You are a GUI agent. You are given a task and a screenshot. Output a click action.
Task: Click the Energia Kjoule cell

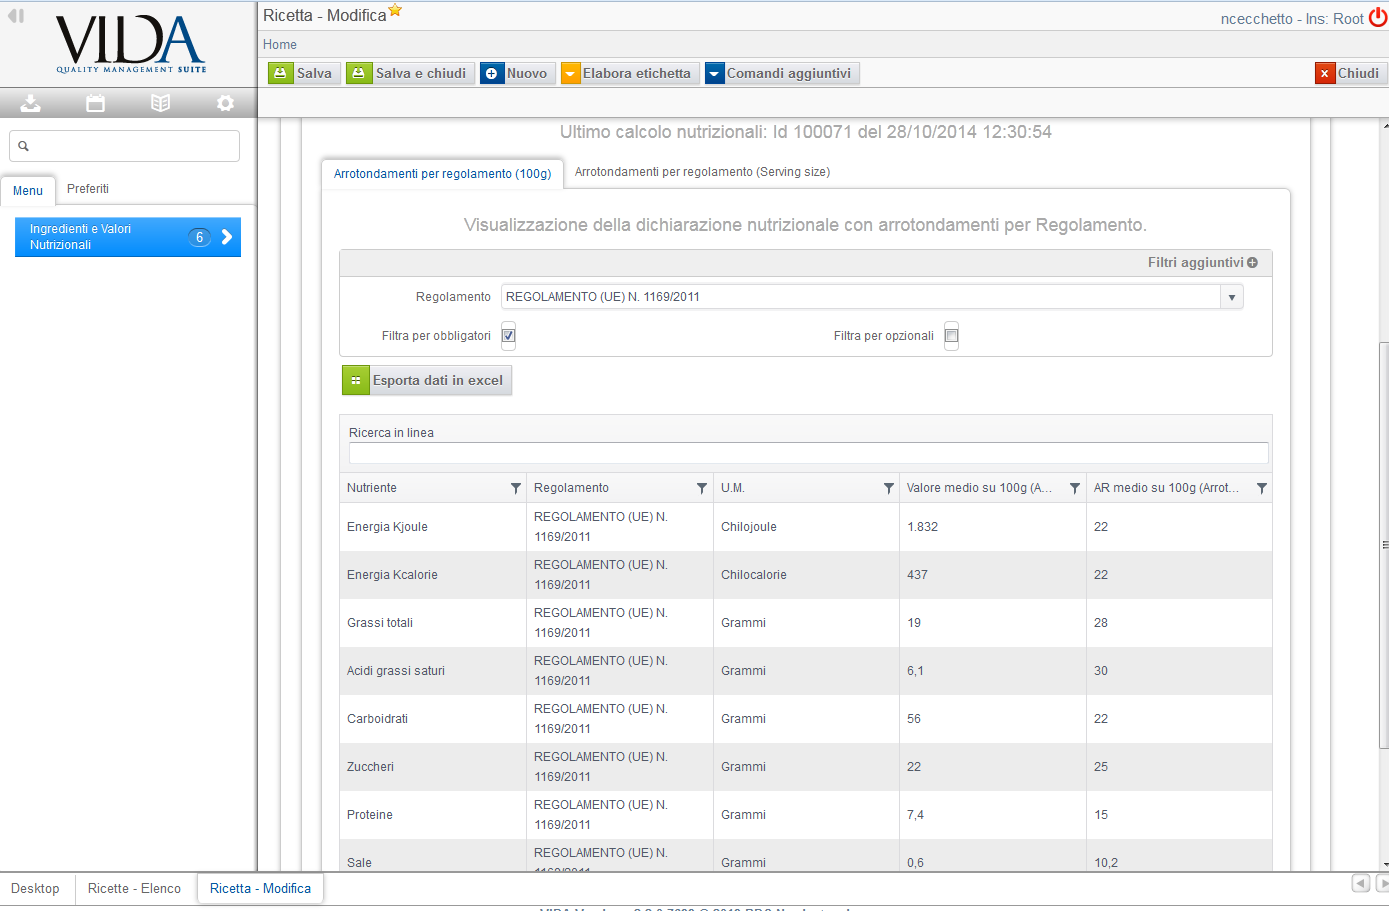pyautogui.click(x=433, y=527)
